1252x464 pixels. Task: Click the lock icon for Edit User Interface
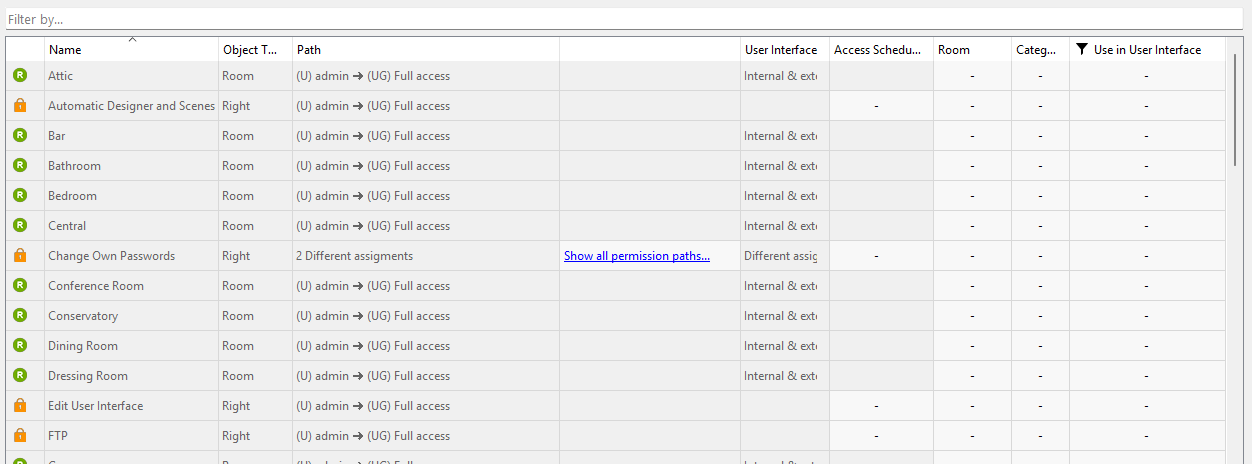pyautogui.click(x=20, y=406)
